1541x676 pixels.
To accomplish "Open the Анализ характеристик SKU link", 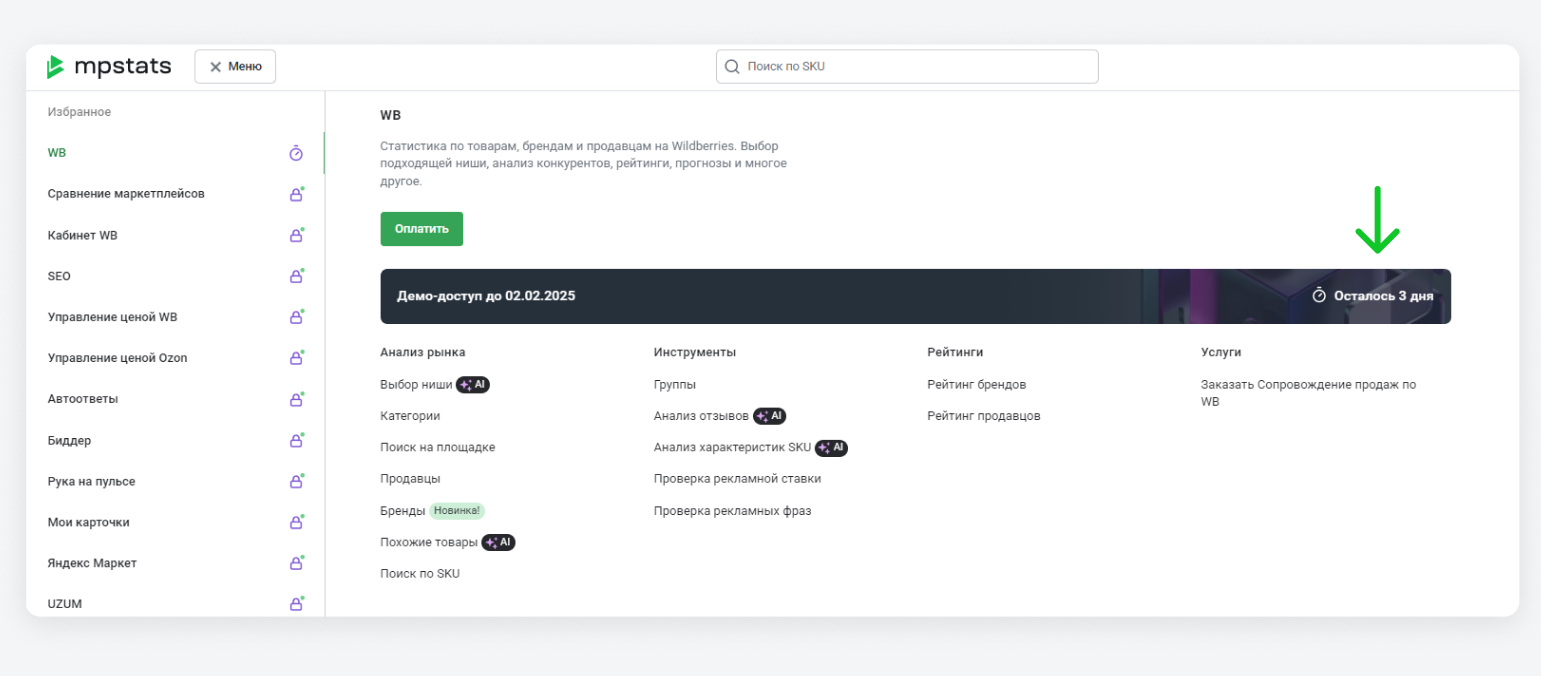I will click(x=733, y=447).
